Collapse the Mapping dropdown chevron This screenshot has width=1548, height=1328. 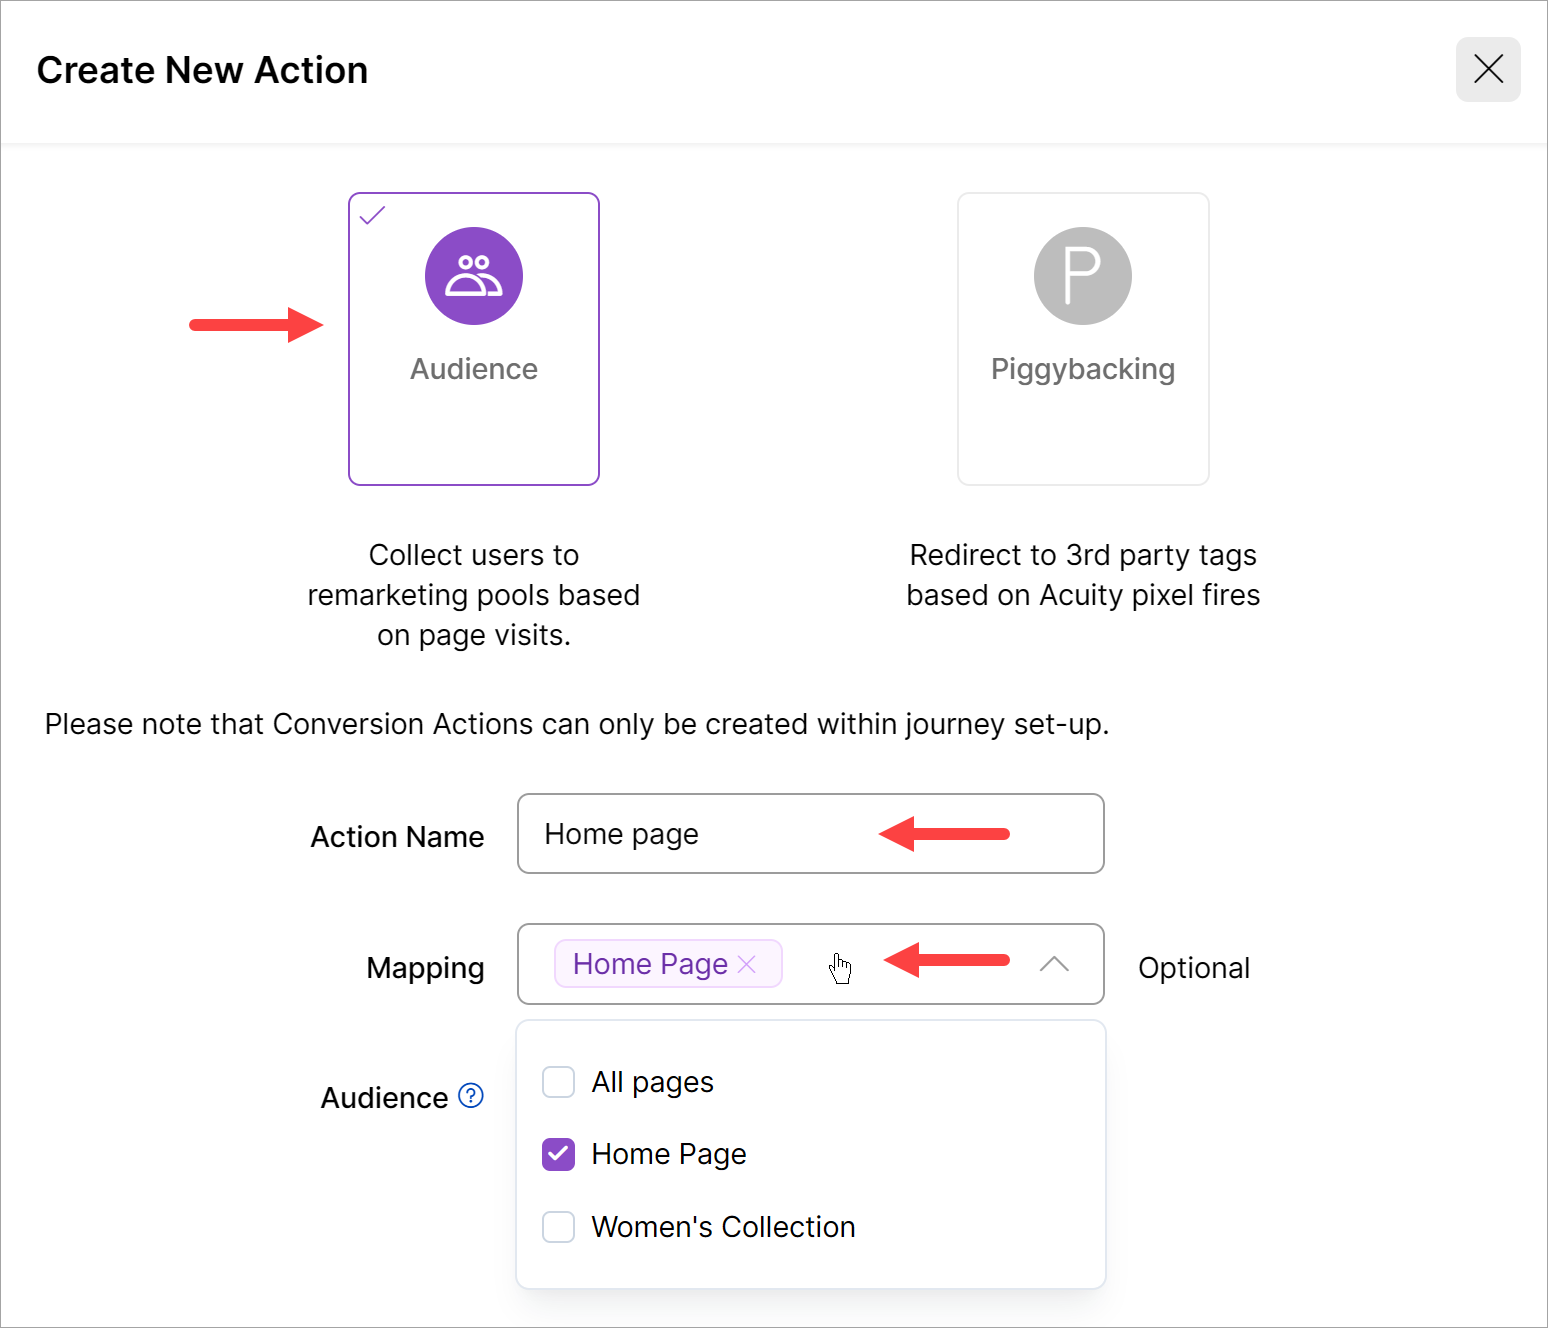coord(1054,964)
